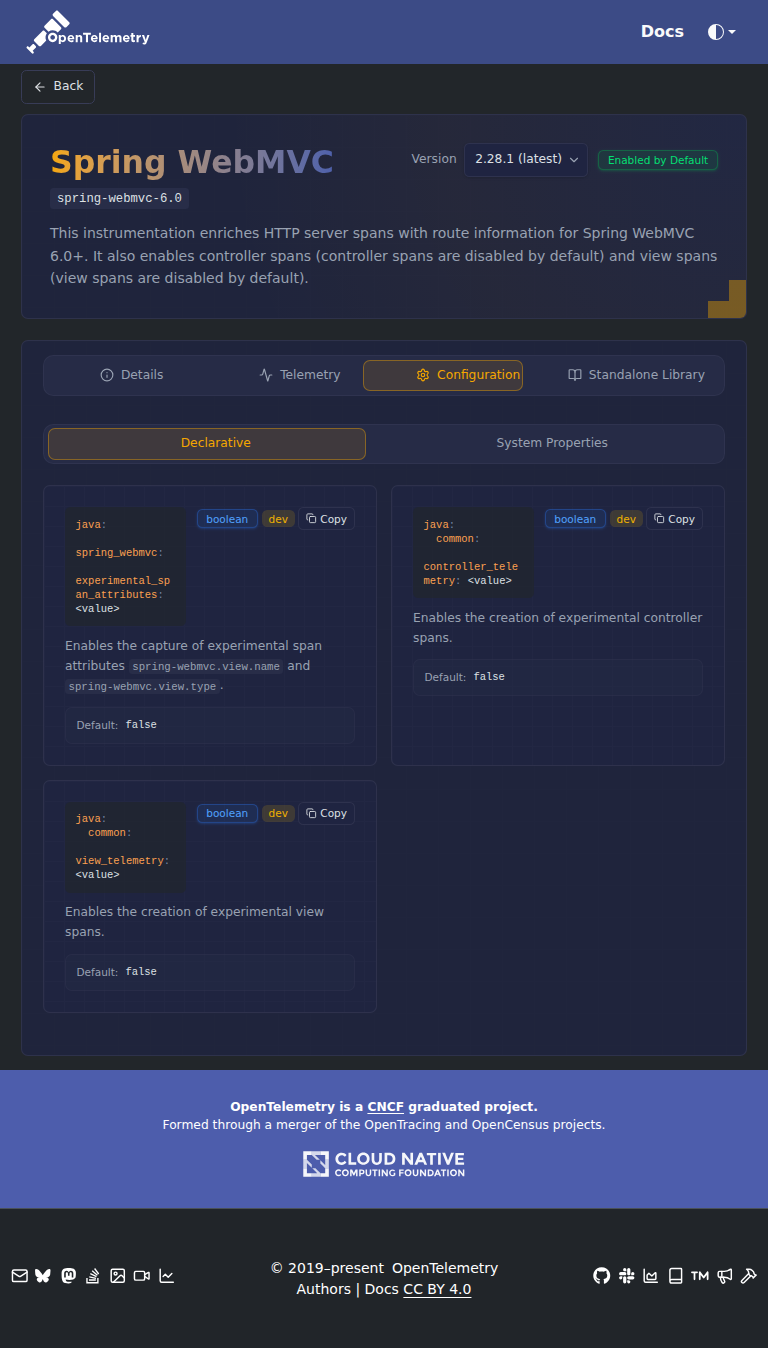
Task: Click the Spring WebMVC page heading
Action: (192, 161)
